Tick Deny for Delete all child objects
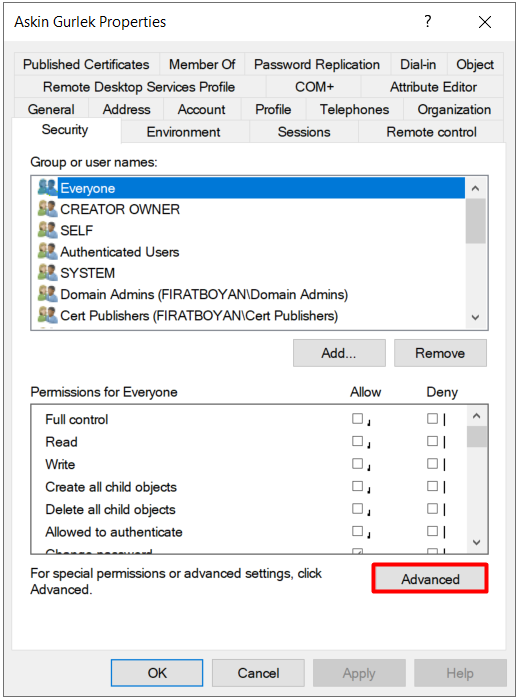 432,508
